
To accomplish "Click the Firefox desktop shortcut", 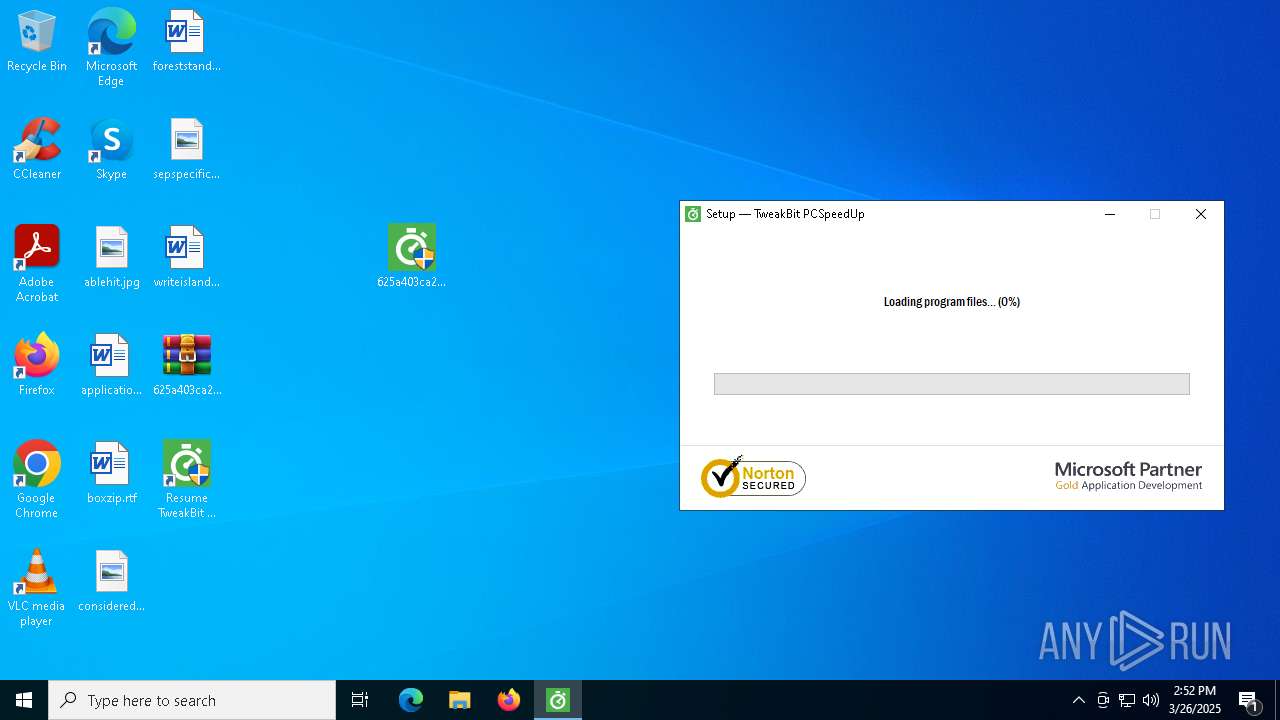I will [37, 366].
